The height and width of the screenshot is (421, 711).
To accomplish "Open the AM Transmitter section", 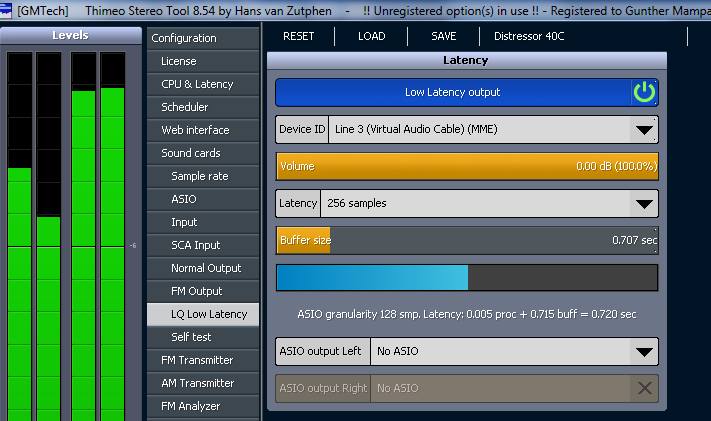I will click(x=203, y=383).
